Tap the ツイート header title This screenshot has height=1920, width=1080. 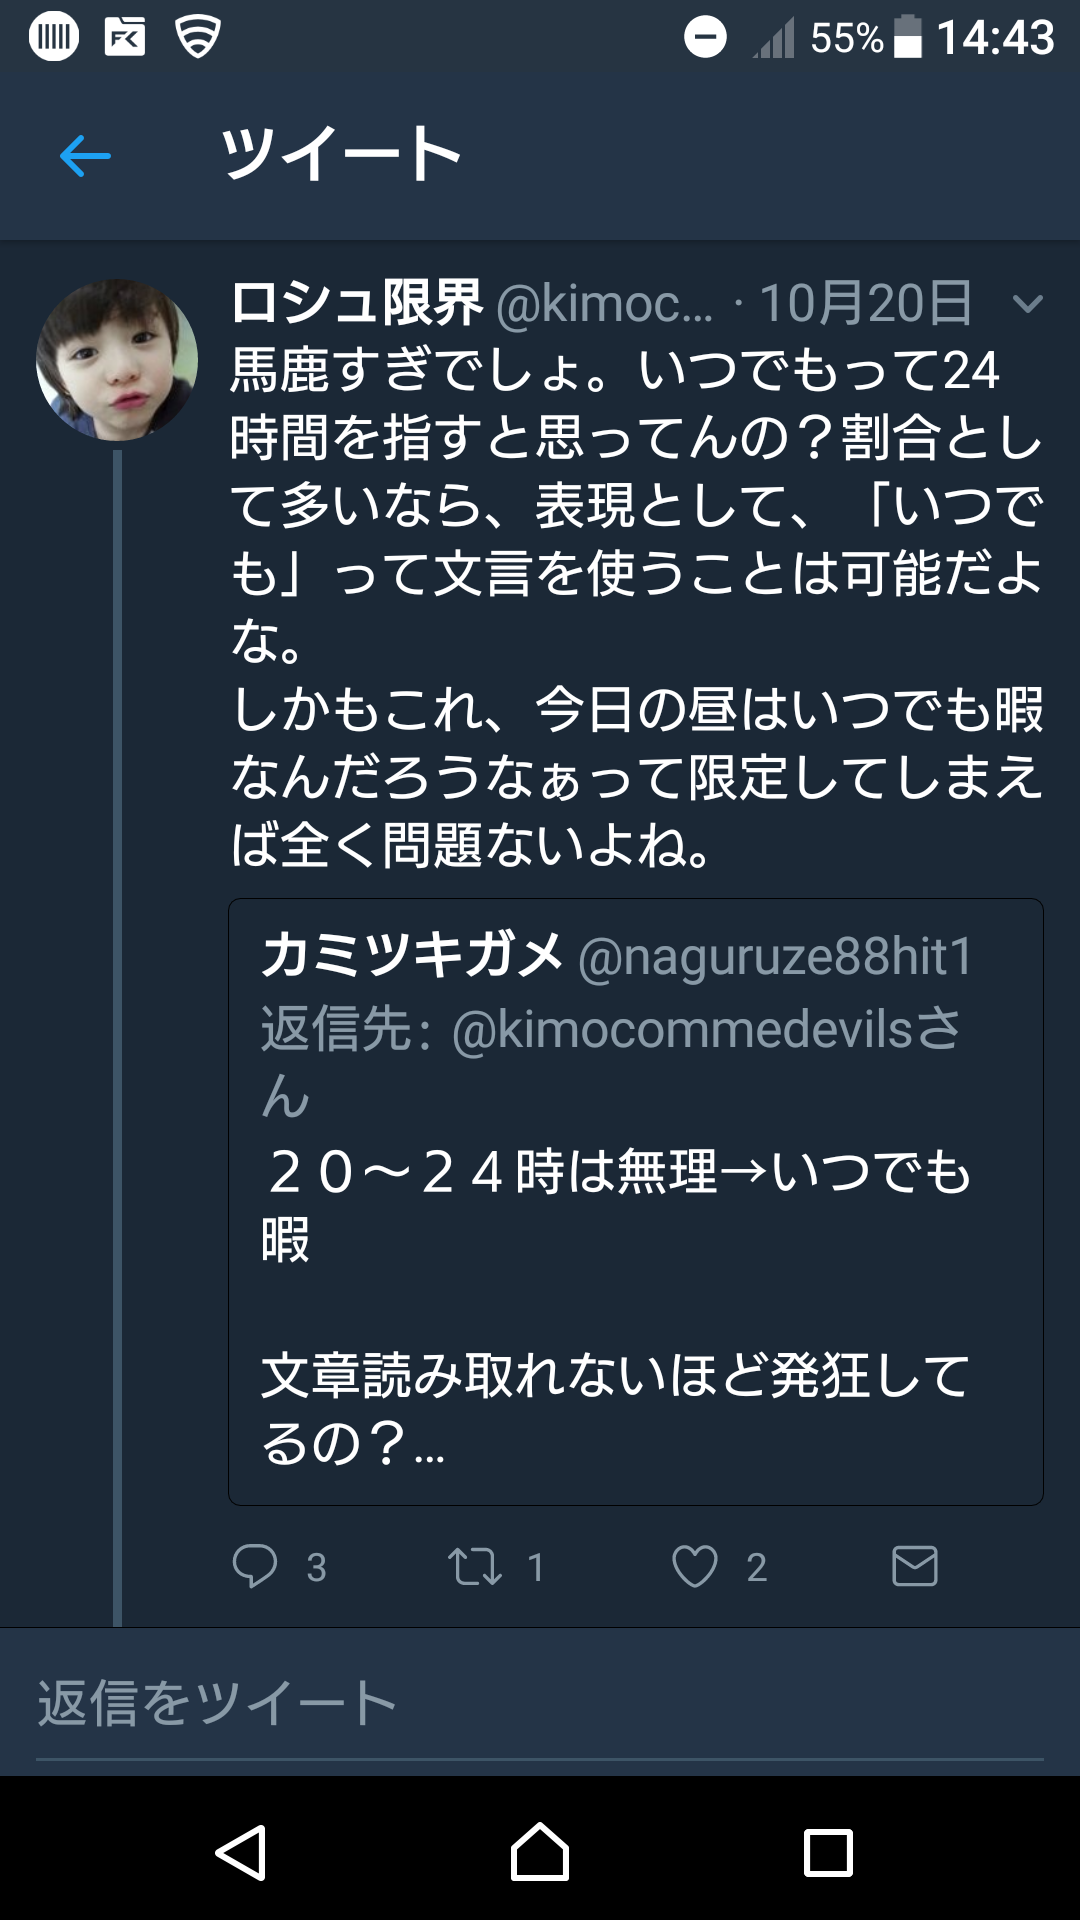point(341,155)
